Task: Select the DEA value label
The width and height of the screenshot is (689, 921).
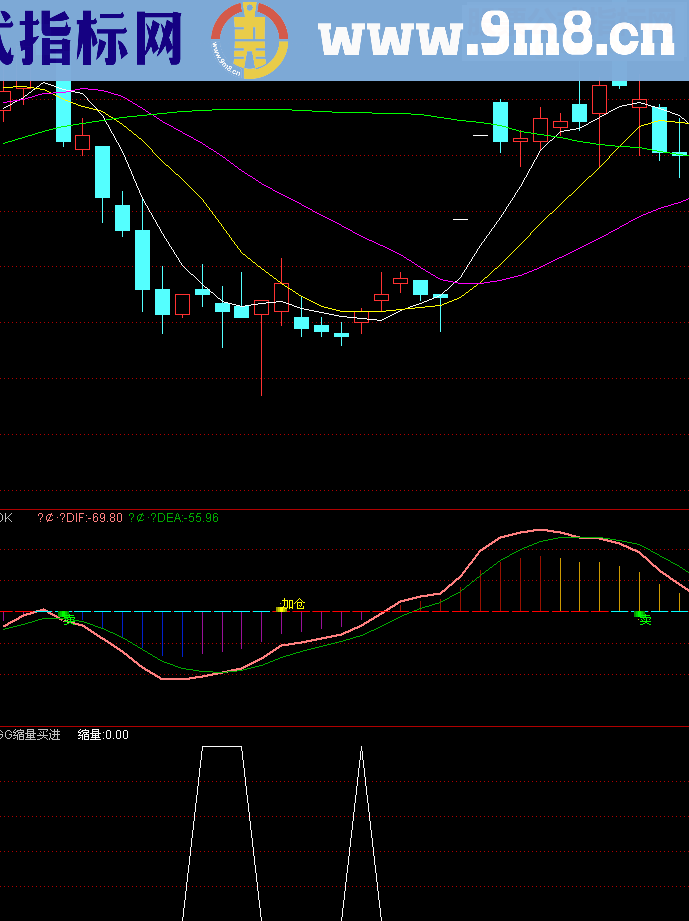Action: pos(173,518)
